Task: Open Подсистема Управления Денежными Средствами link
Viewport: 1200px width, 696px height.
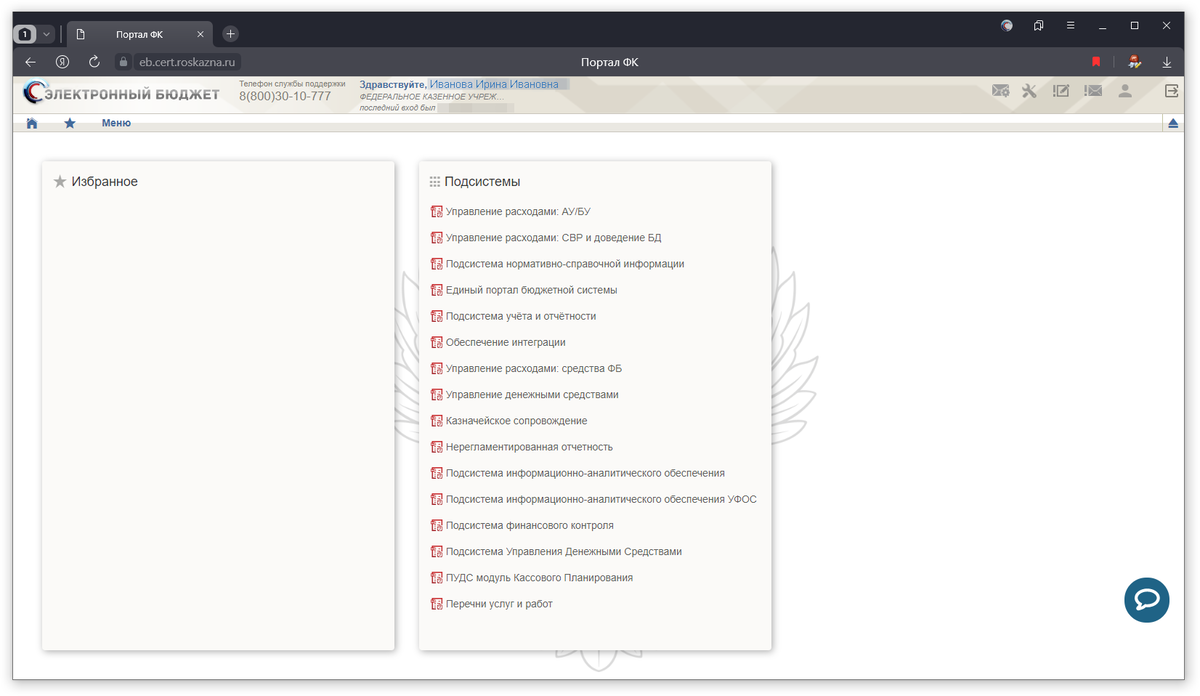Action: pos(564,552)
